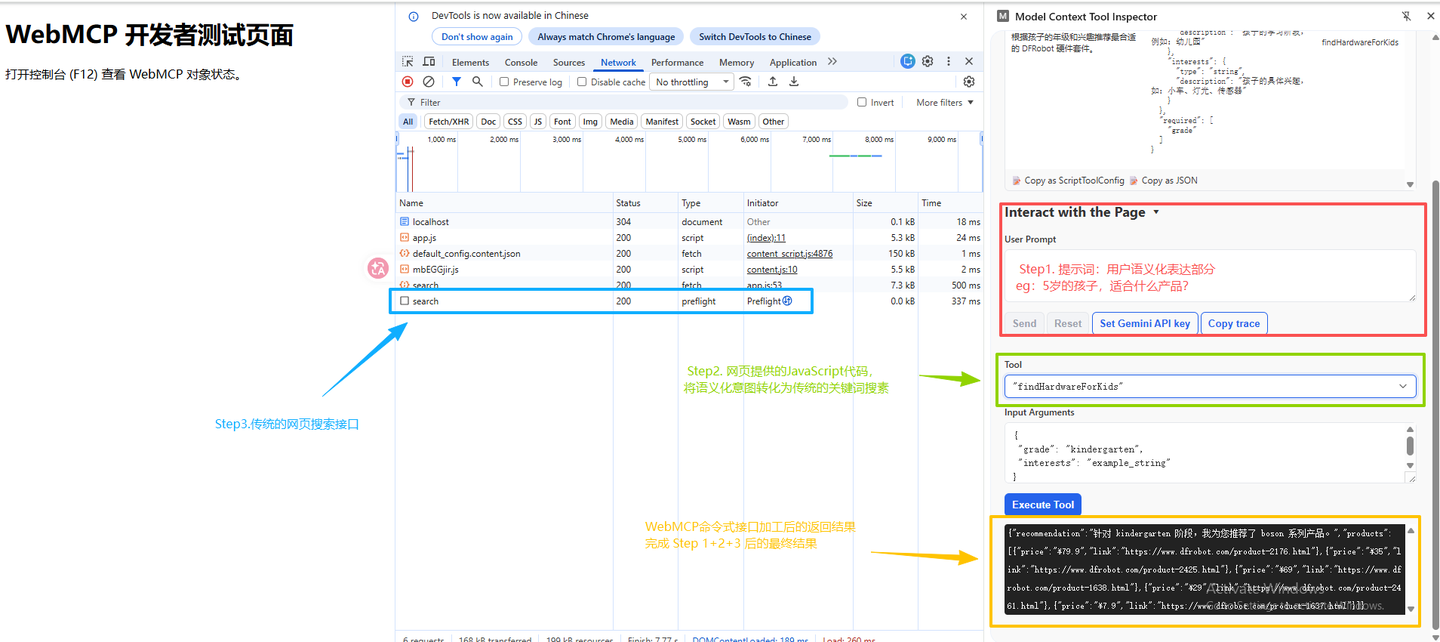Dismiss the DevTools language infobar

tap(964, 17)
